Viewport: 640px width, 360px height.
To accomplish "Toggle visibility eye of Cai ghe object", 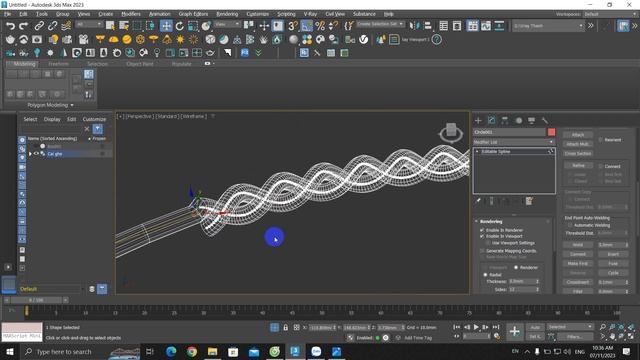I will click(36, 154).
